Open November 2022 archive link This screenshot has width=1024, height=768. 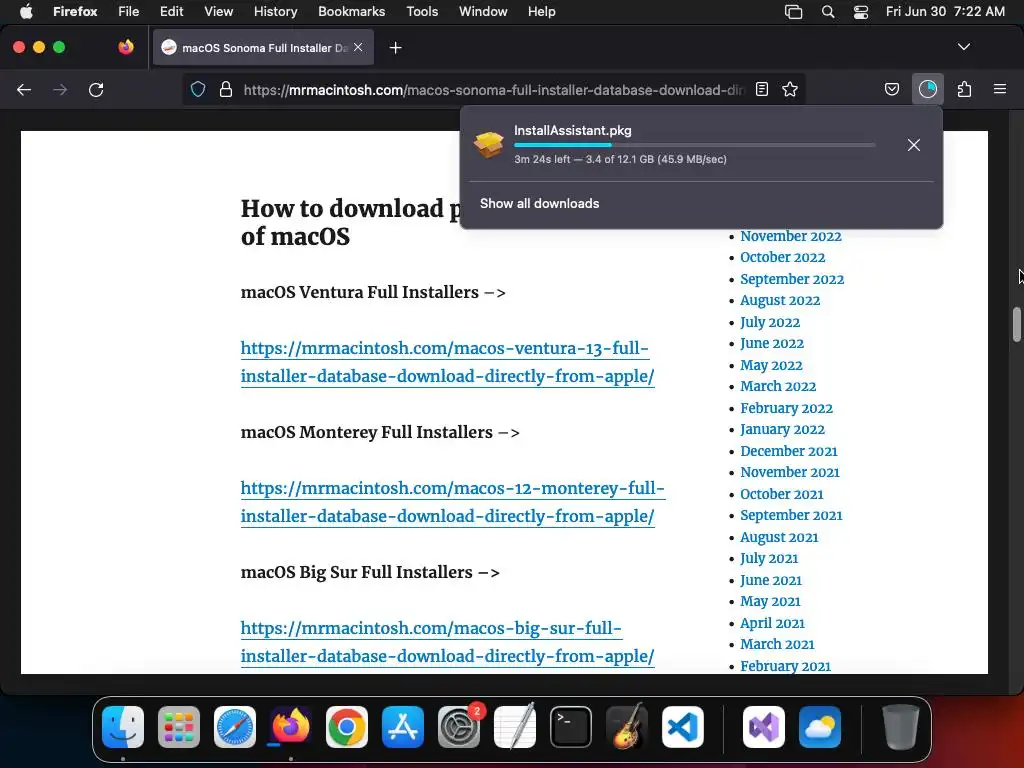pos(791,236)
